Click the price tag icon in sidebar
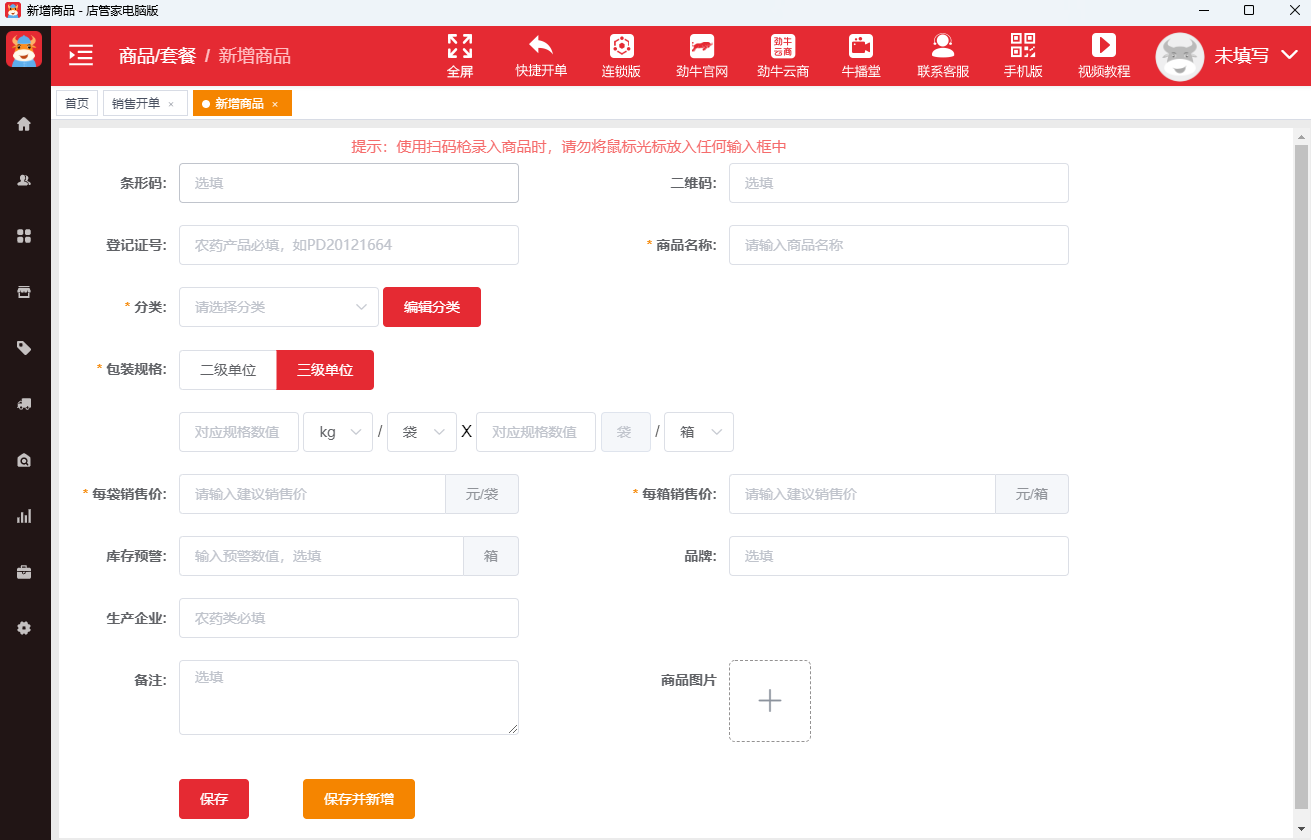 click(24, 348)
